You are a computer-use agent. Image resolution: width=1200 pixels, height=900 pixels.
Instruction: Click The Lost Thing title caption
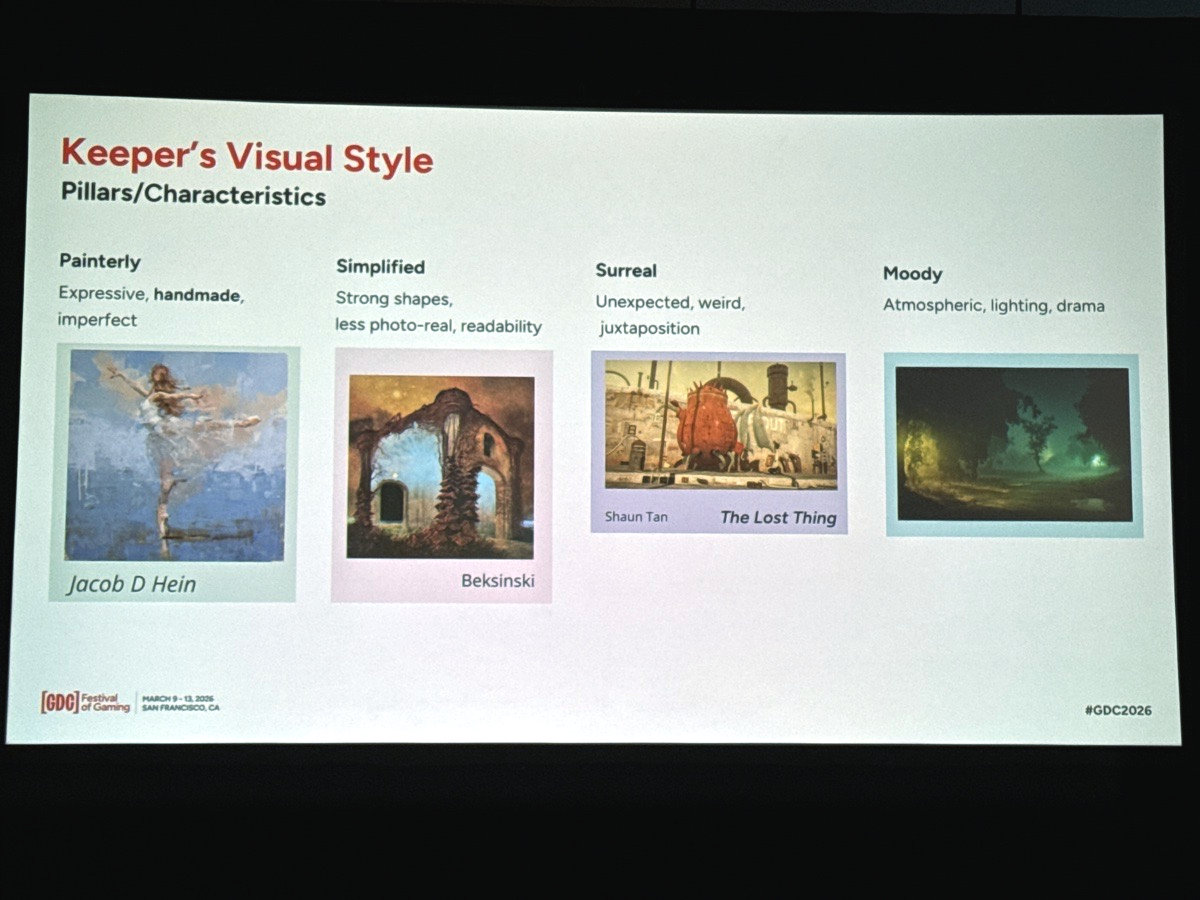click(778, 517)
